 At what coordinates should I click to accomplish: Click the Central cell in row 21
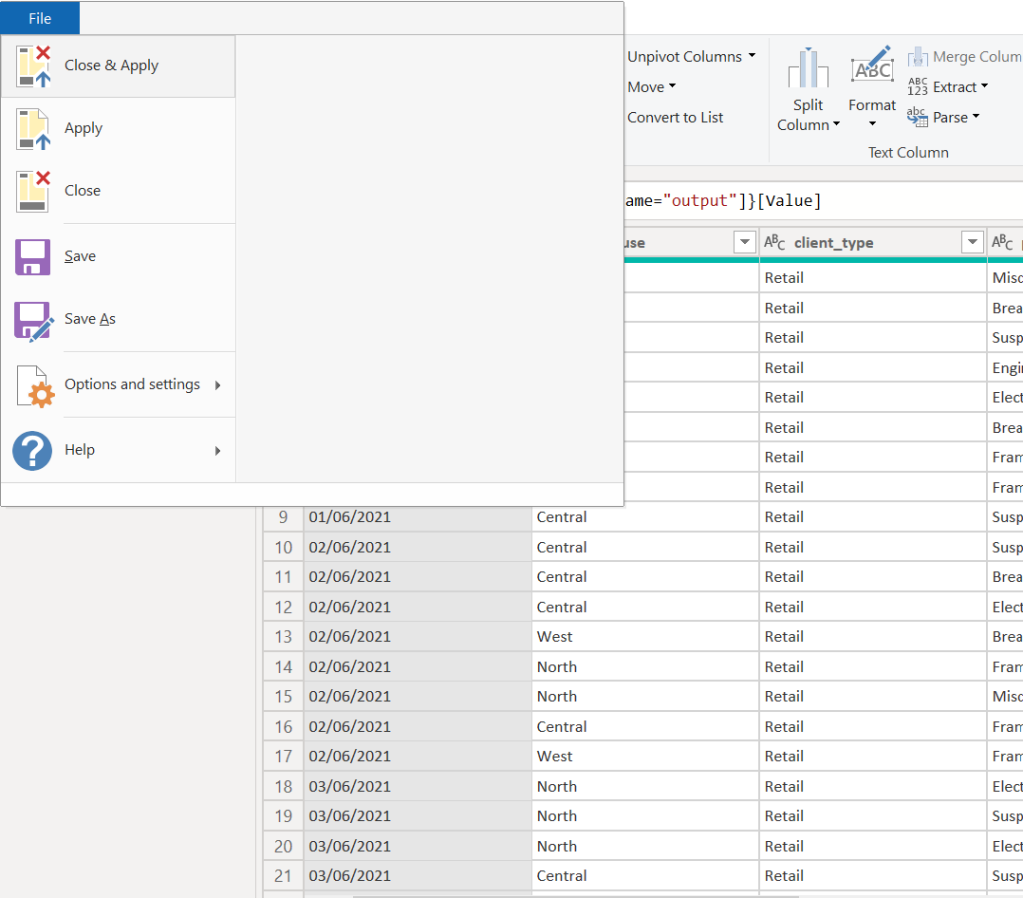[x=645, y=876]
